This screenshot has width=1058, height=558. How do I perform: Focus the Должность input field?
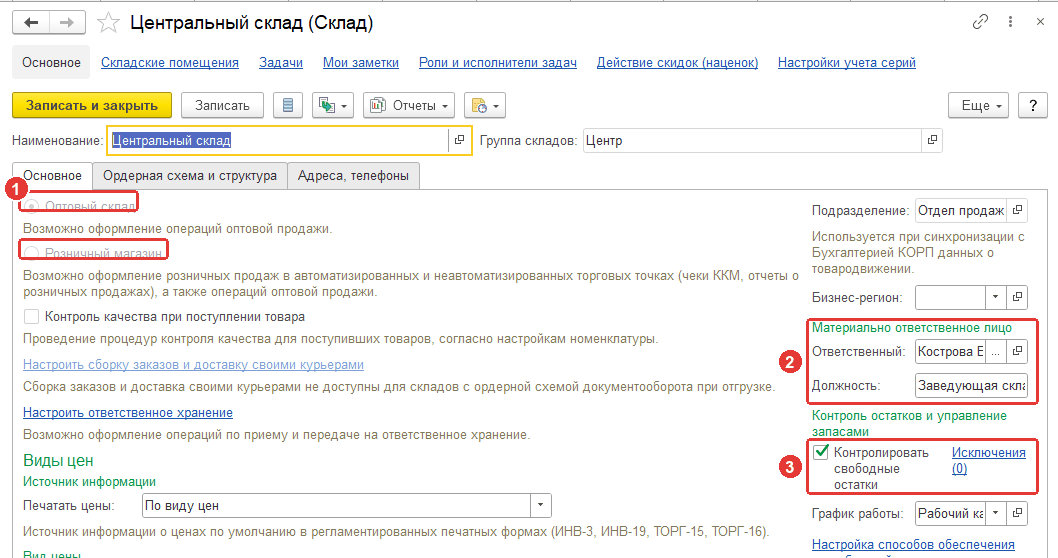(972, 385)
